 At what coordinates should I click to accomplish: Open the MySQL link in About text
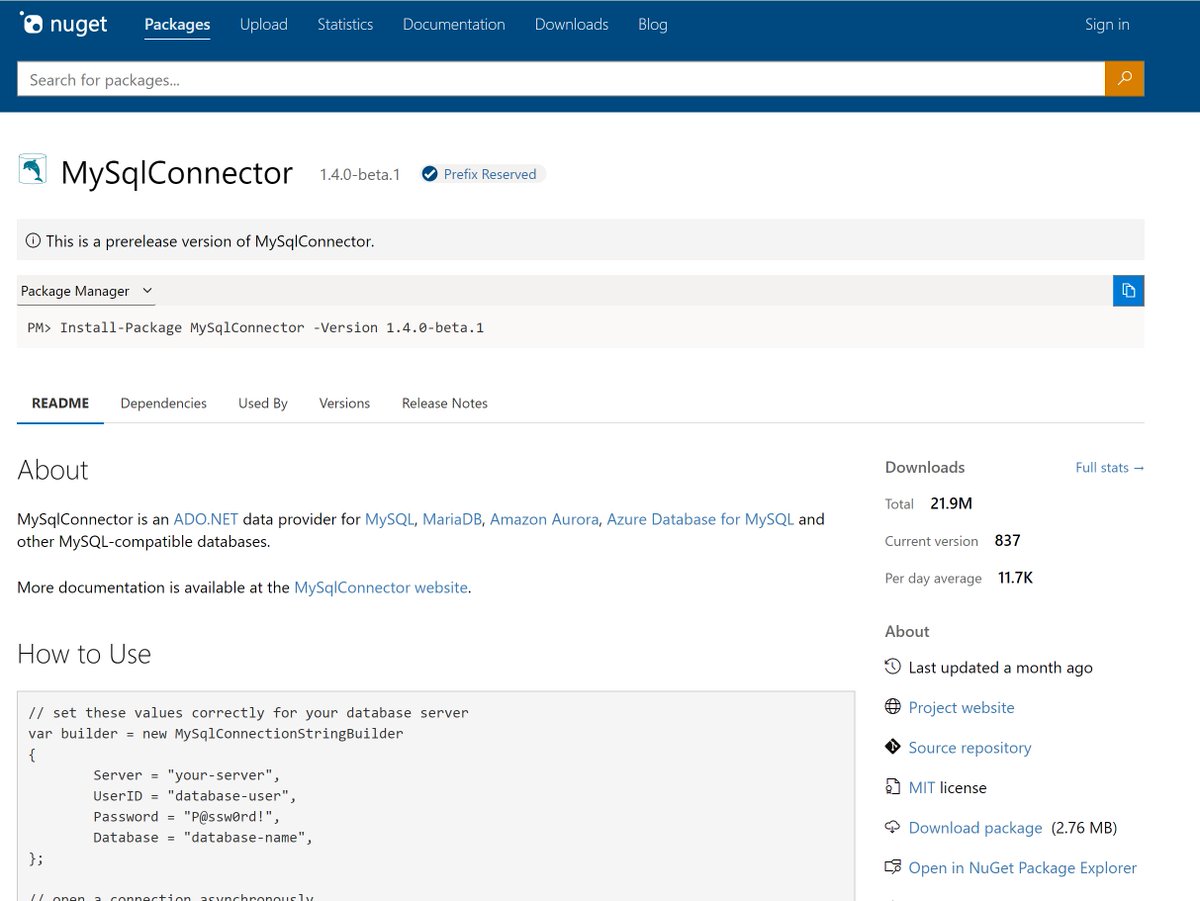pyautogui.click(x=389, y=519)
